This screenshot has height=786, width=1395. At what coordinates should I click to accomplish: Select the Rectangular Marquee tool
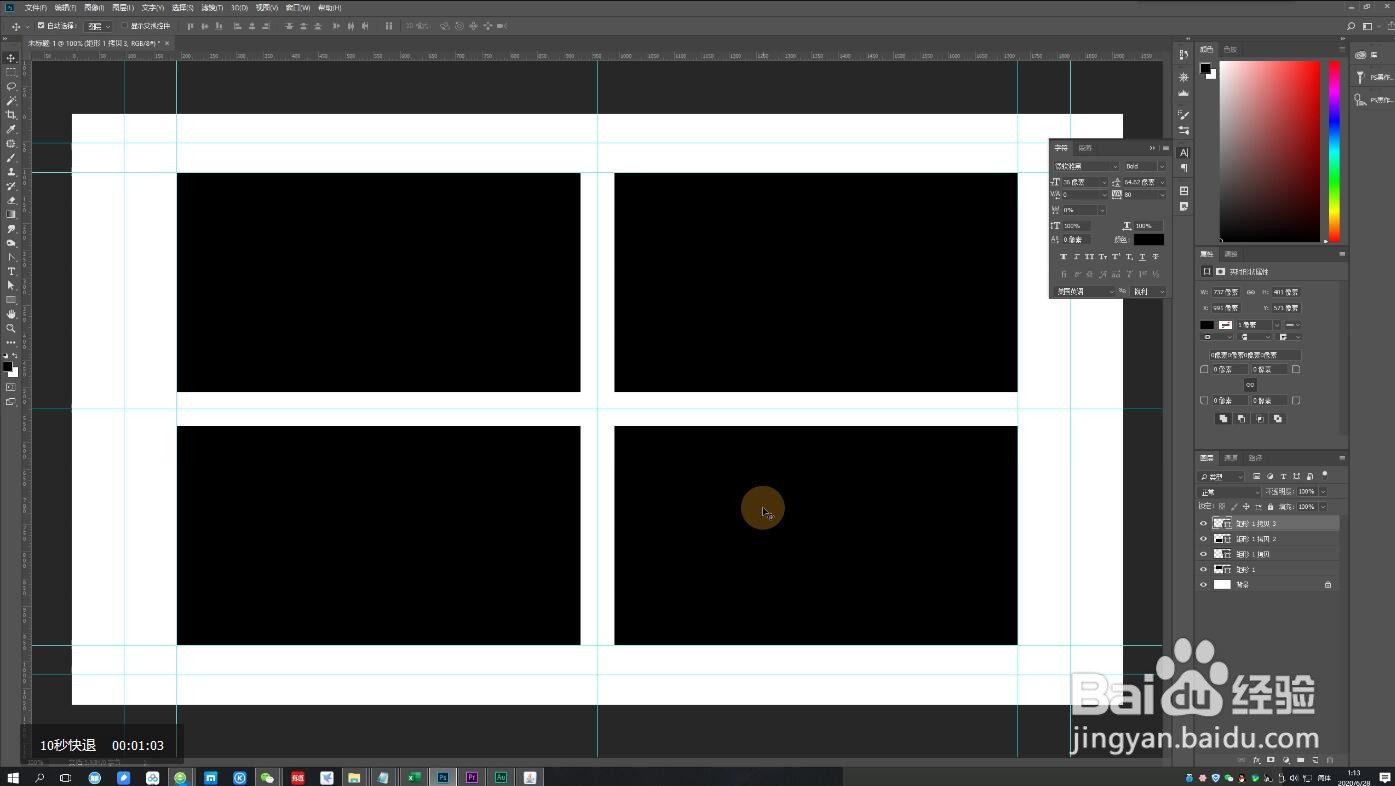pyautogui.click(x=11, y=71)
